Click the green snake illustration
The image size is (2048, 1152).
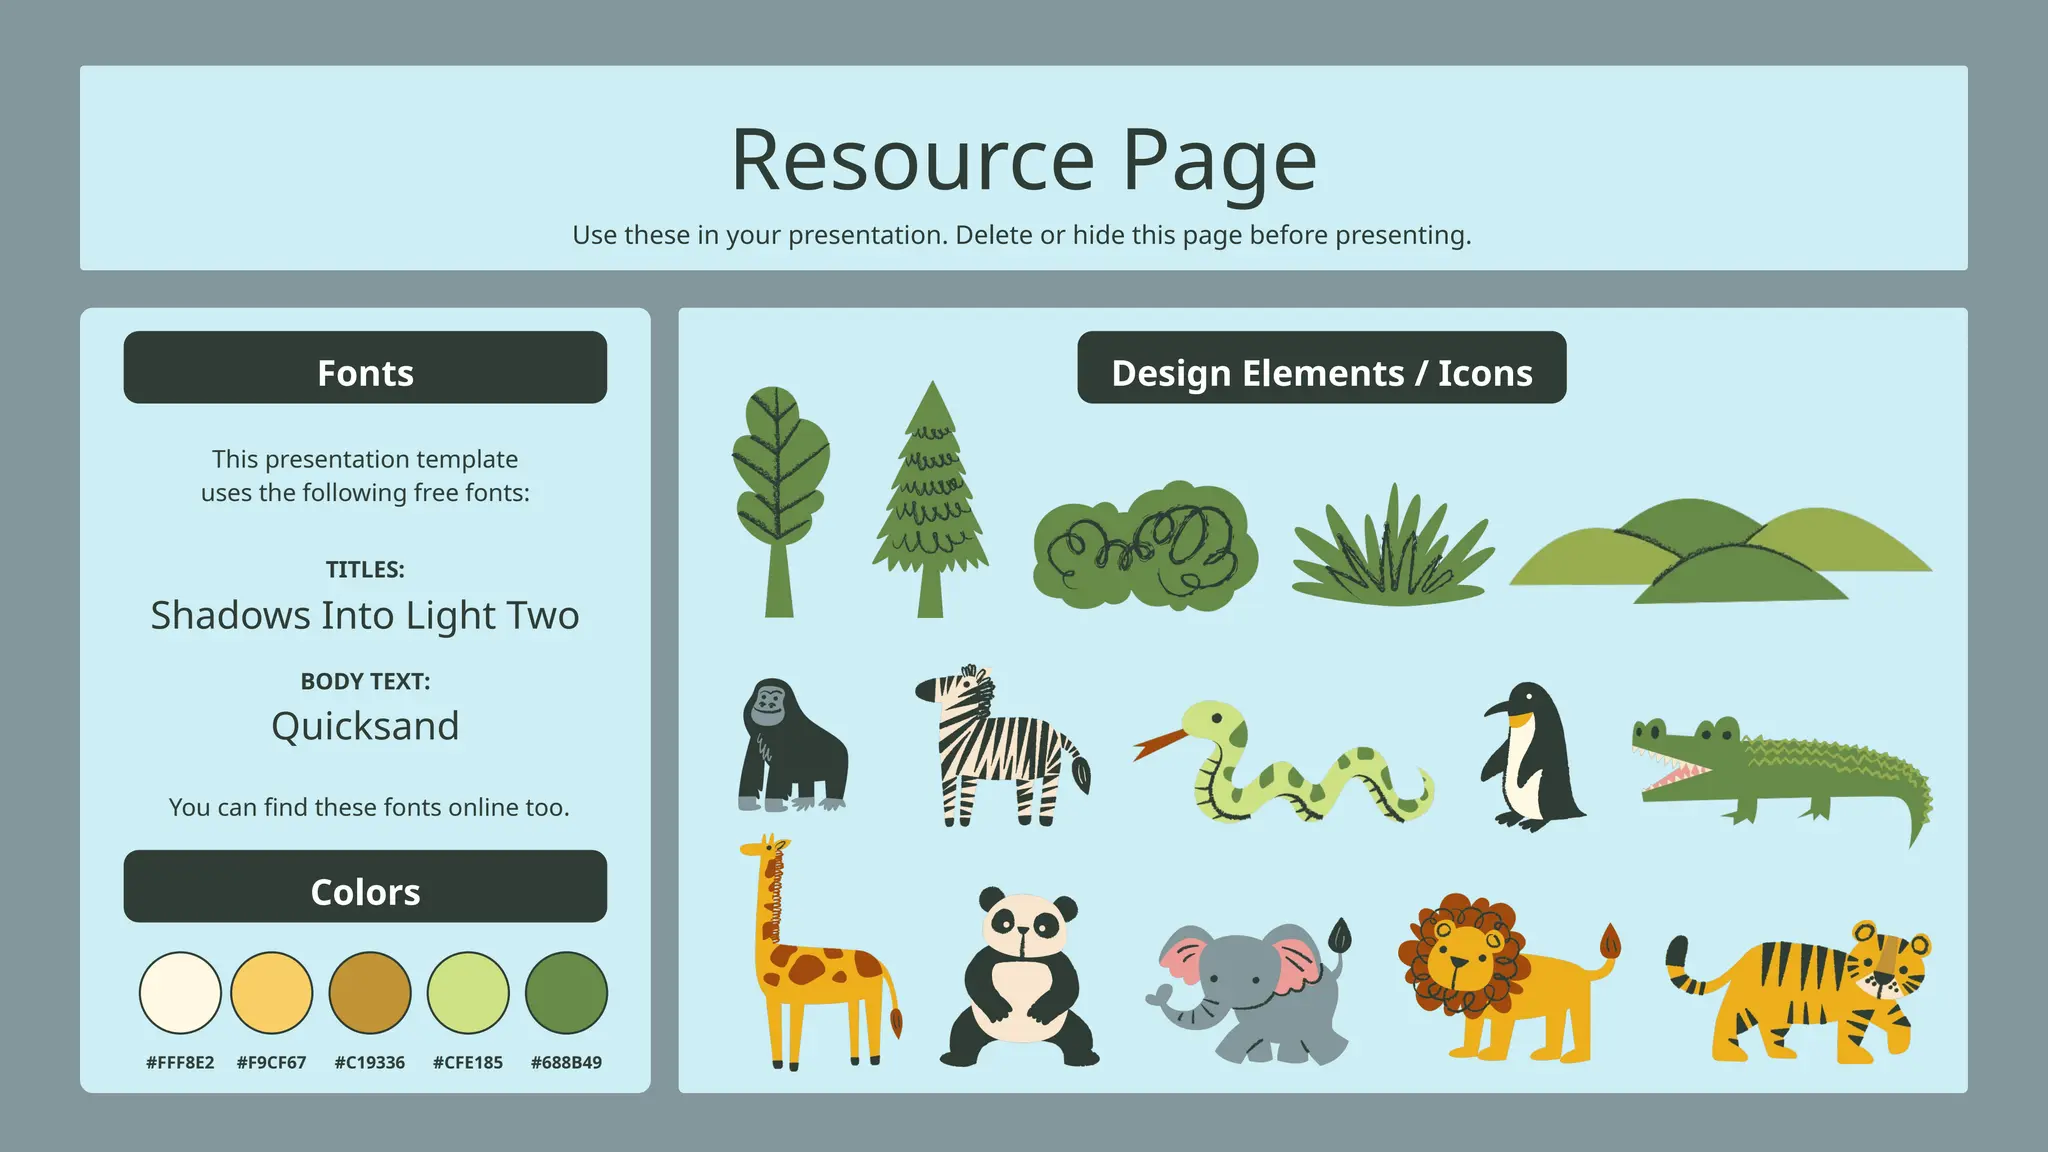click(x=1284, y=762)
